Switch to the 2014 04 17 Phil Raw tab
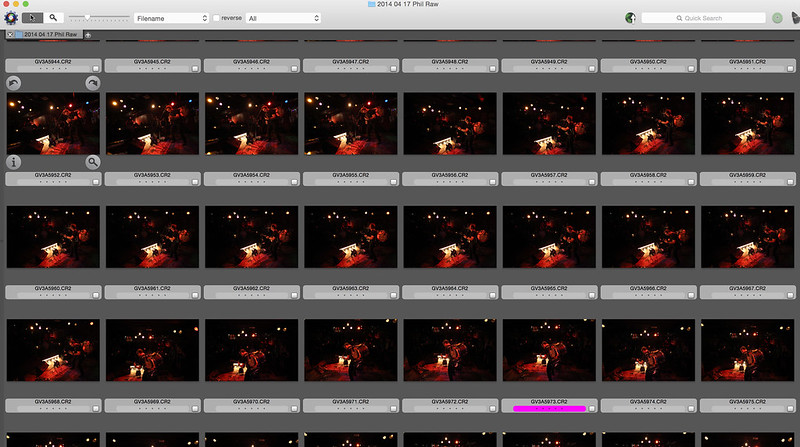Screen dimensions: 800x447 tap(50, 35)
